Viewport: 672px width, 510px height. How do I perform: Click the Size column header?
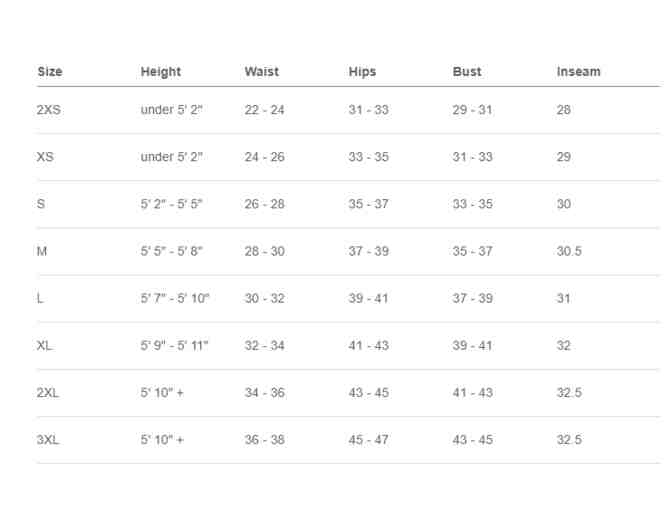pos(49,72)
